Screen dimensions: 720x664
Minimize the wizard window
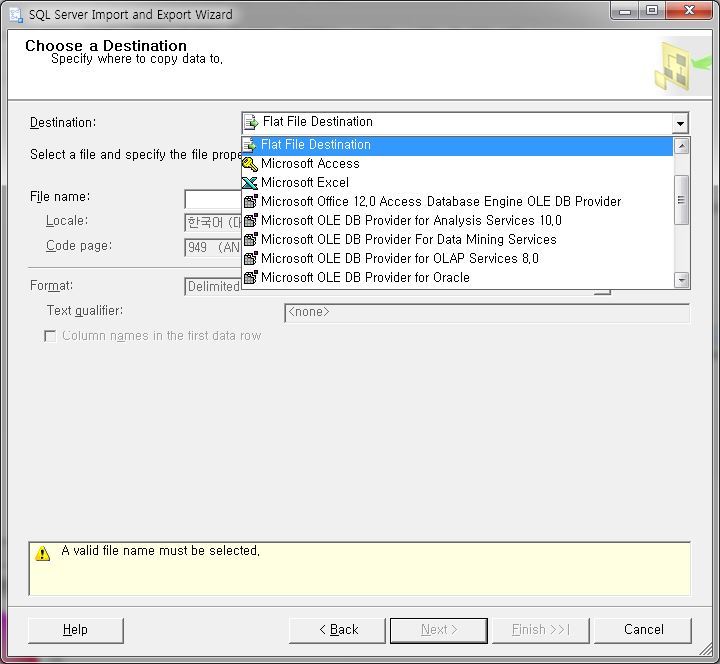[x=624, y=11]
